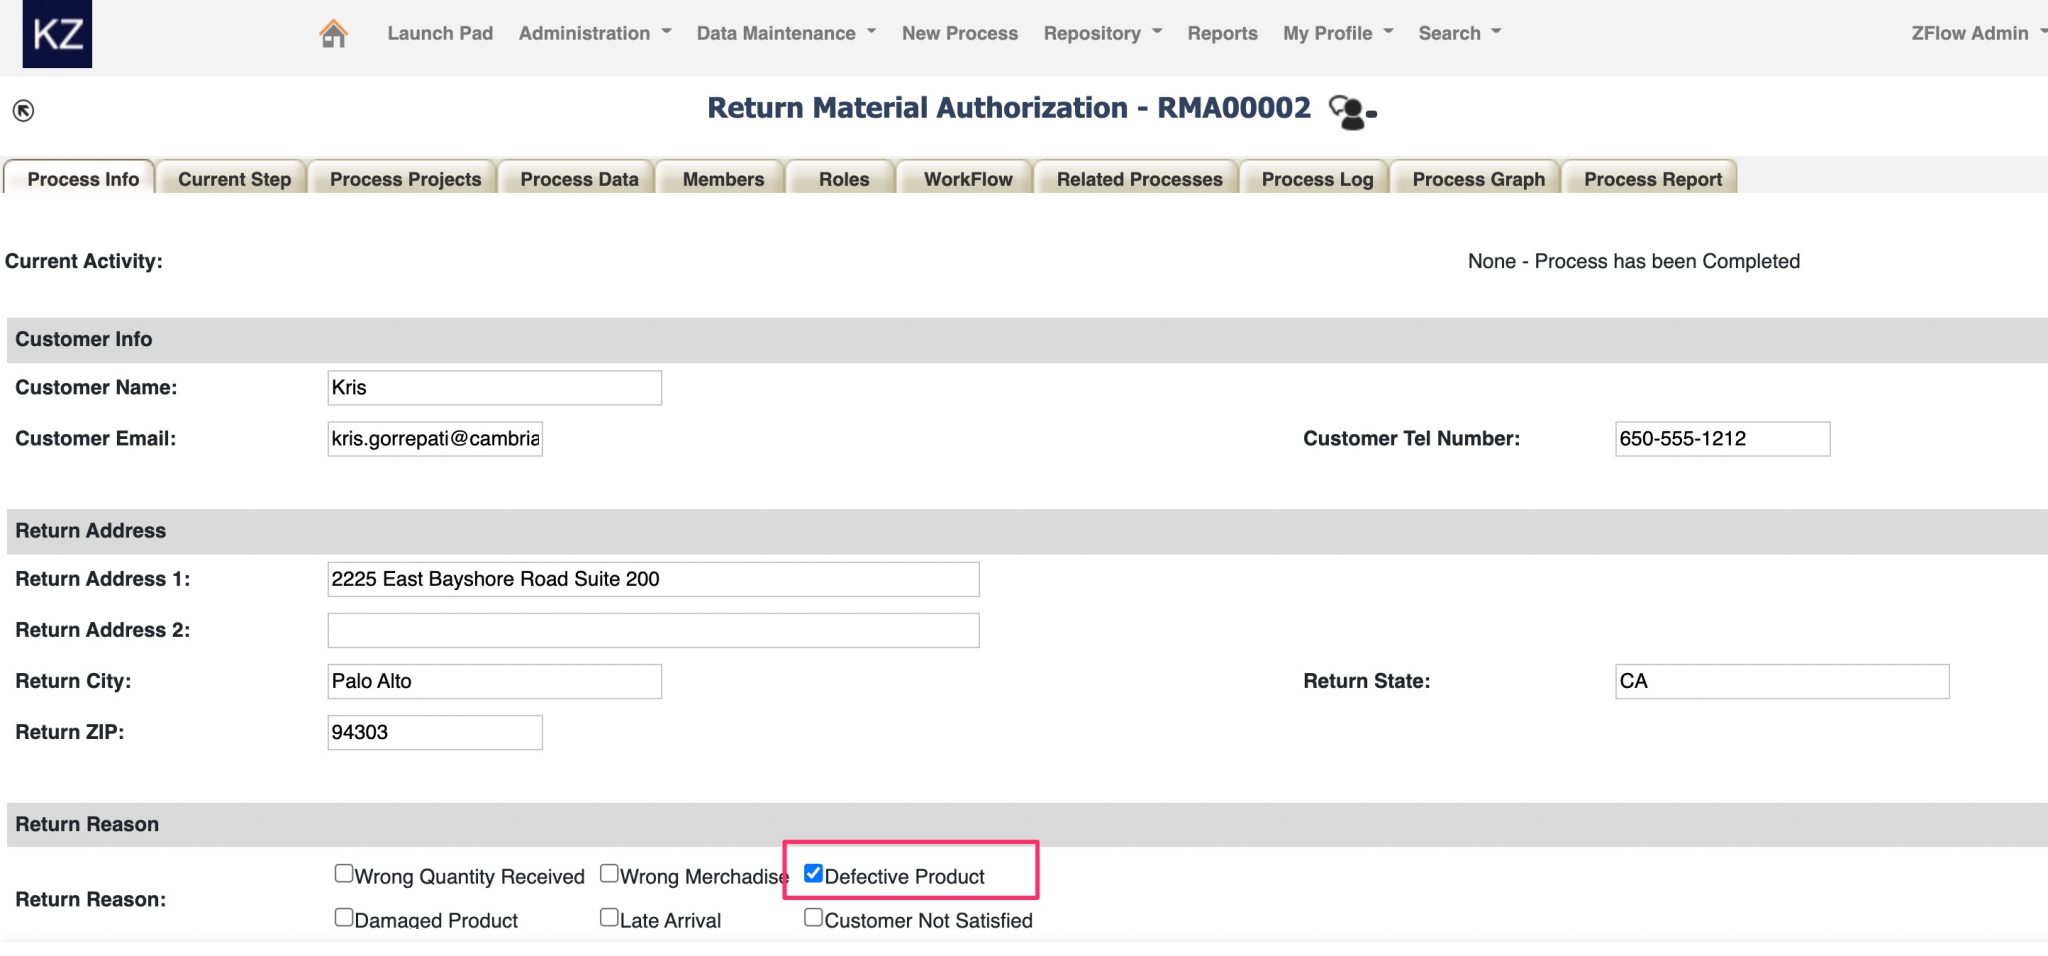Click the Home icon in the top bar
The height and width of the screenshot is (956, 2048).
331,31
